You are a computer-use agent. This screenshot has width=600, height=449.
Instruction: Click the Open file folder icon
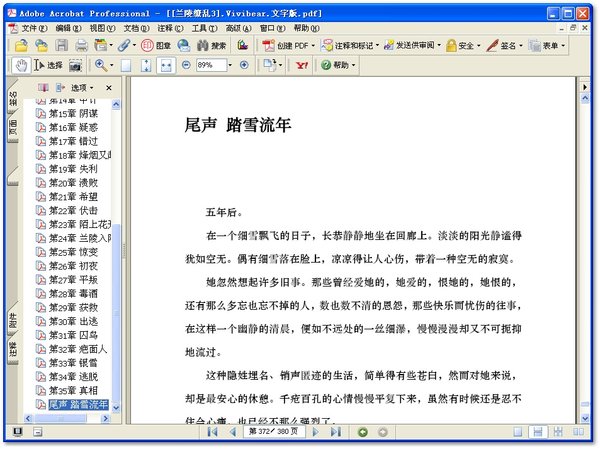coord(21,46)
